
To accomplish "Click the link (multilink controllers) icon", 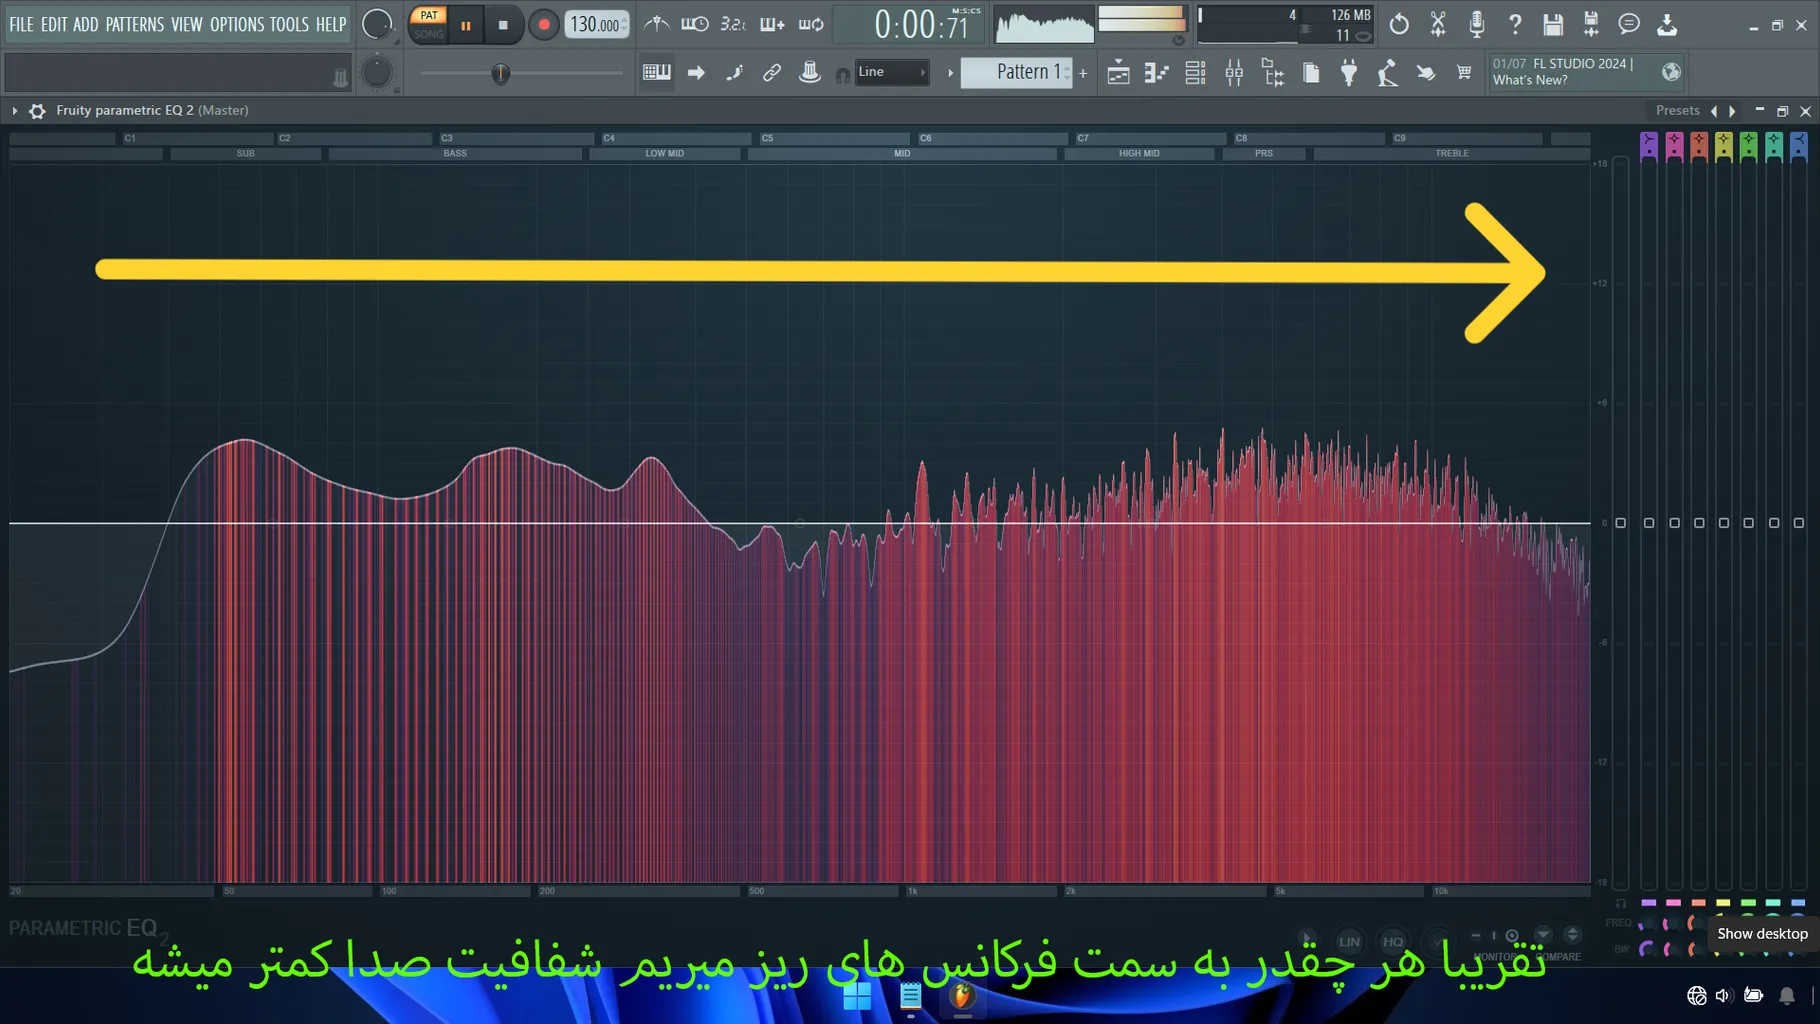I will pyautogui.click(x=772, y=72).
